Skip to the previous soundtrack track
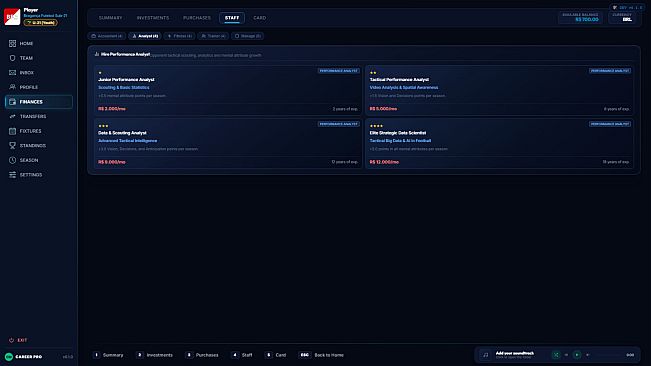Viewport: 651px width, 366px height. point(566,355)
